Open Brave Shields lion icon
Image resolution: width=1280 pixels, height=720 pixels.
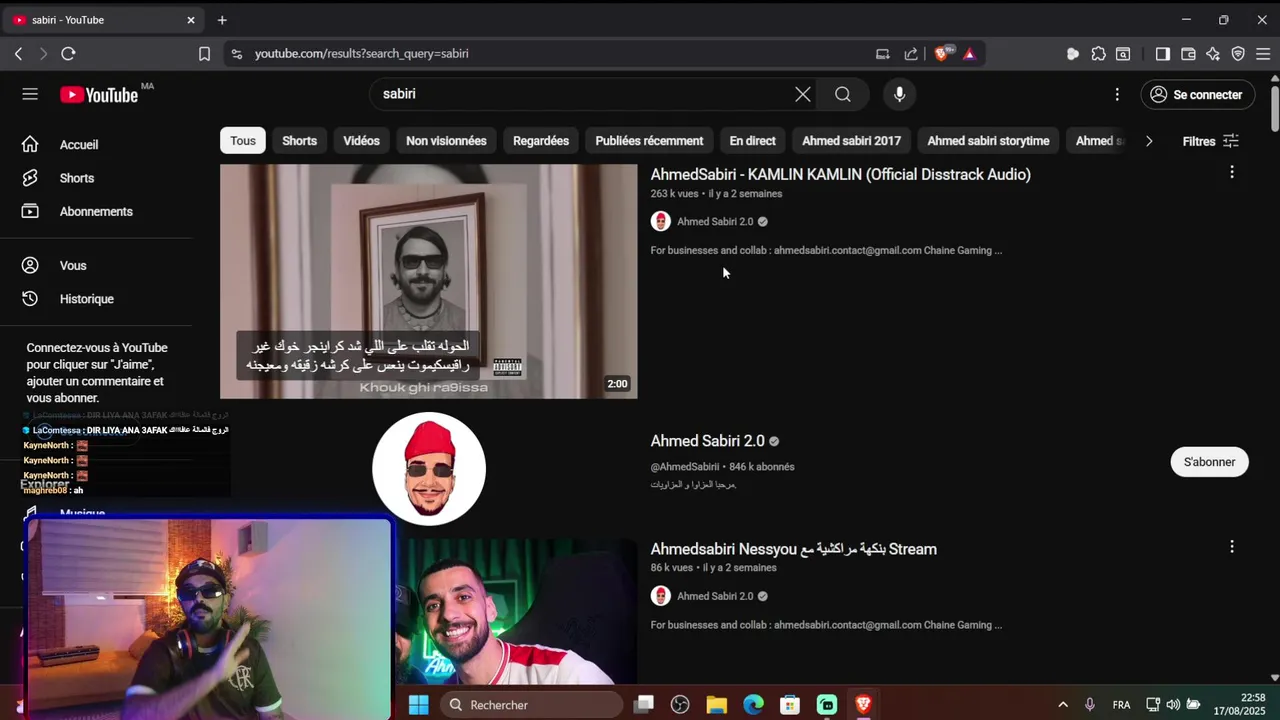(x=941, y=54)
